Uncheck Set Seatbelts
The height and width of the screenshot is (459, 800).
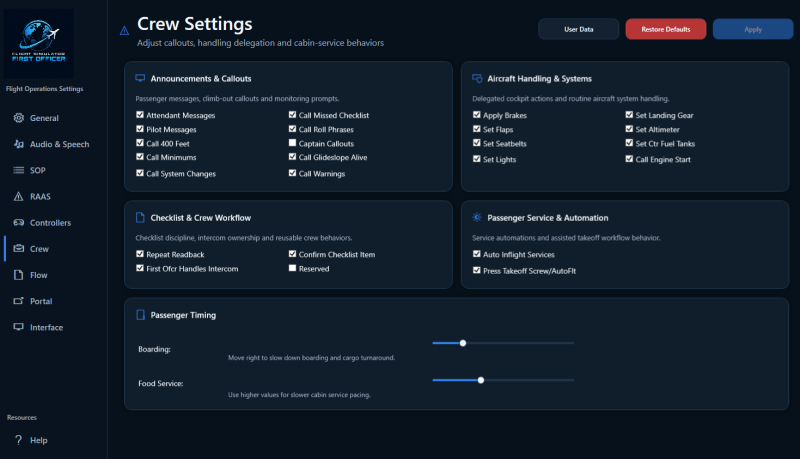click(x=477, y=143)
